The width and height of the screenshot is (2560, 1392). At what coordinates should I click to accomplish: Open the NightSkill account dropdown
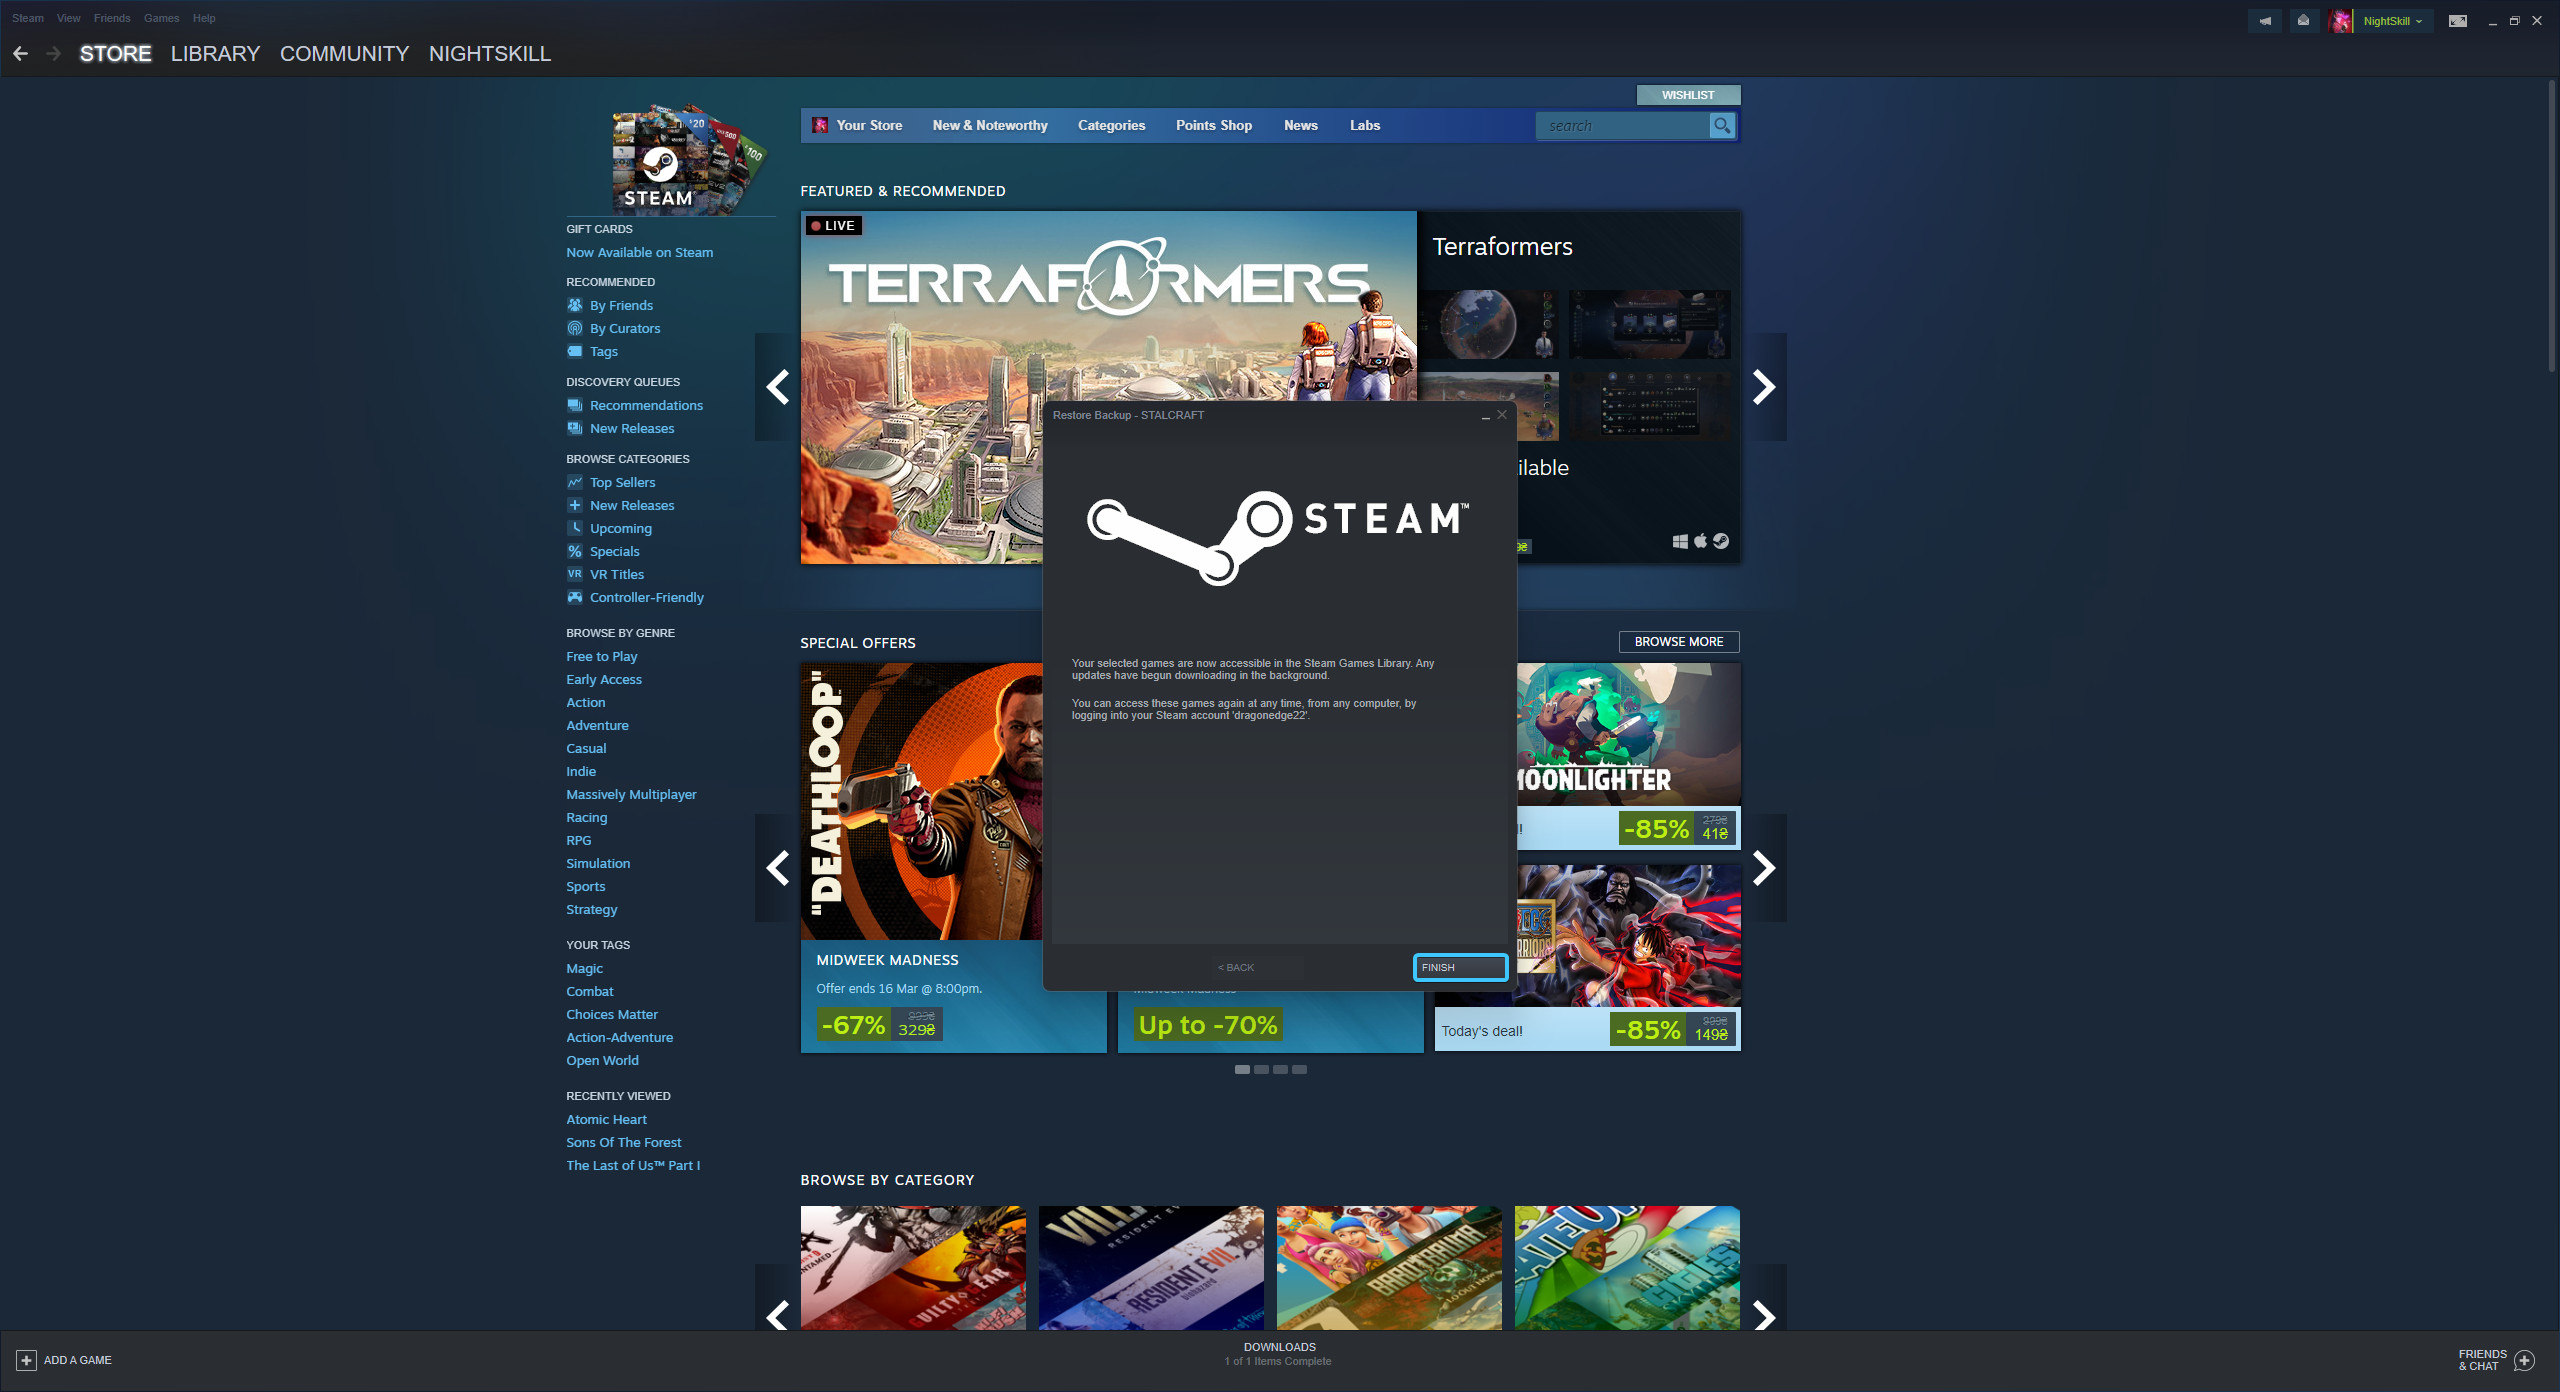(x=2392, y=20)
